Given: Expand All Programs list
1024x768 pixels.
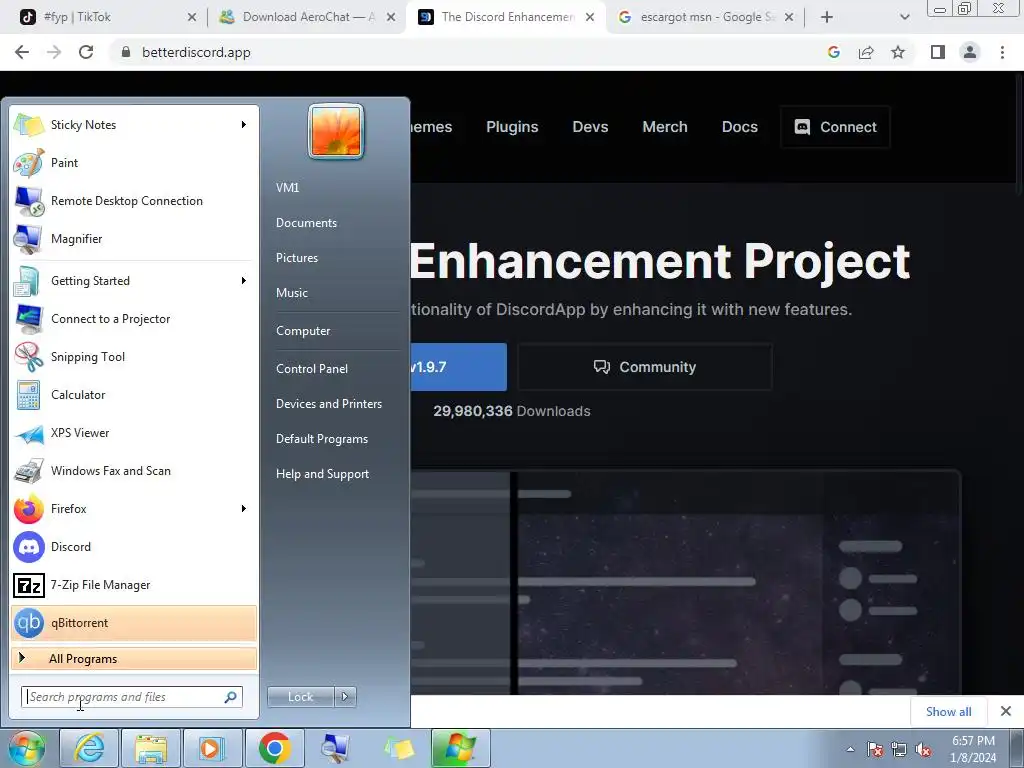Looking at the screenshot, I should point(134,658).
